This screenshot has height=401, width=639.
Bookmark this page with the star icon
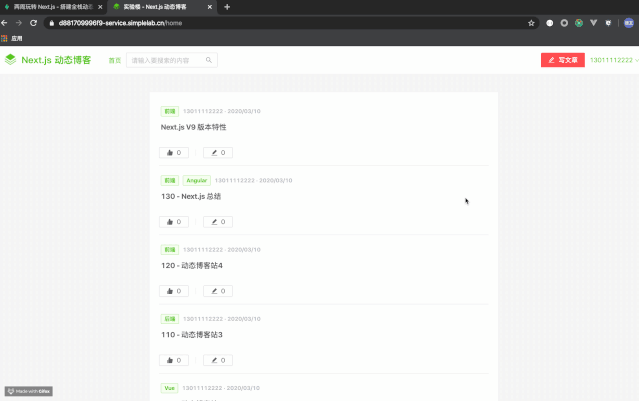click(x=531, y=23)
